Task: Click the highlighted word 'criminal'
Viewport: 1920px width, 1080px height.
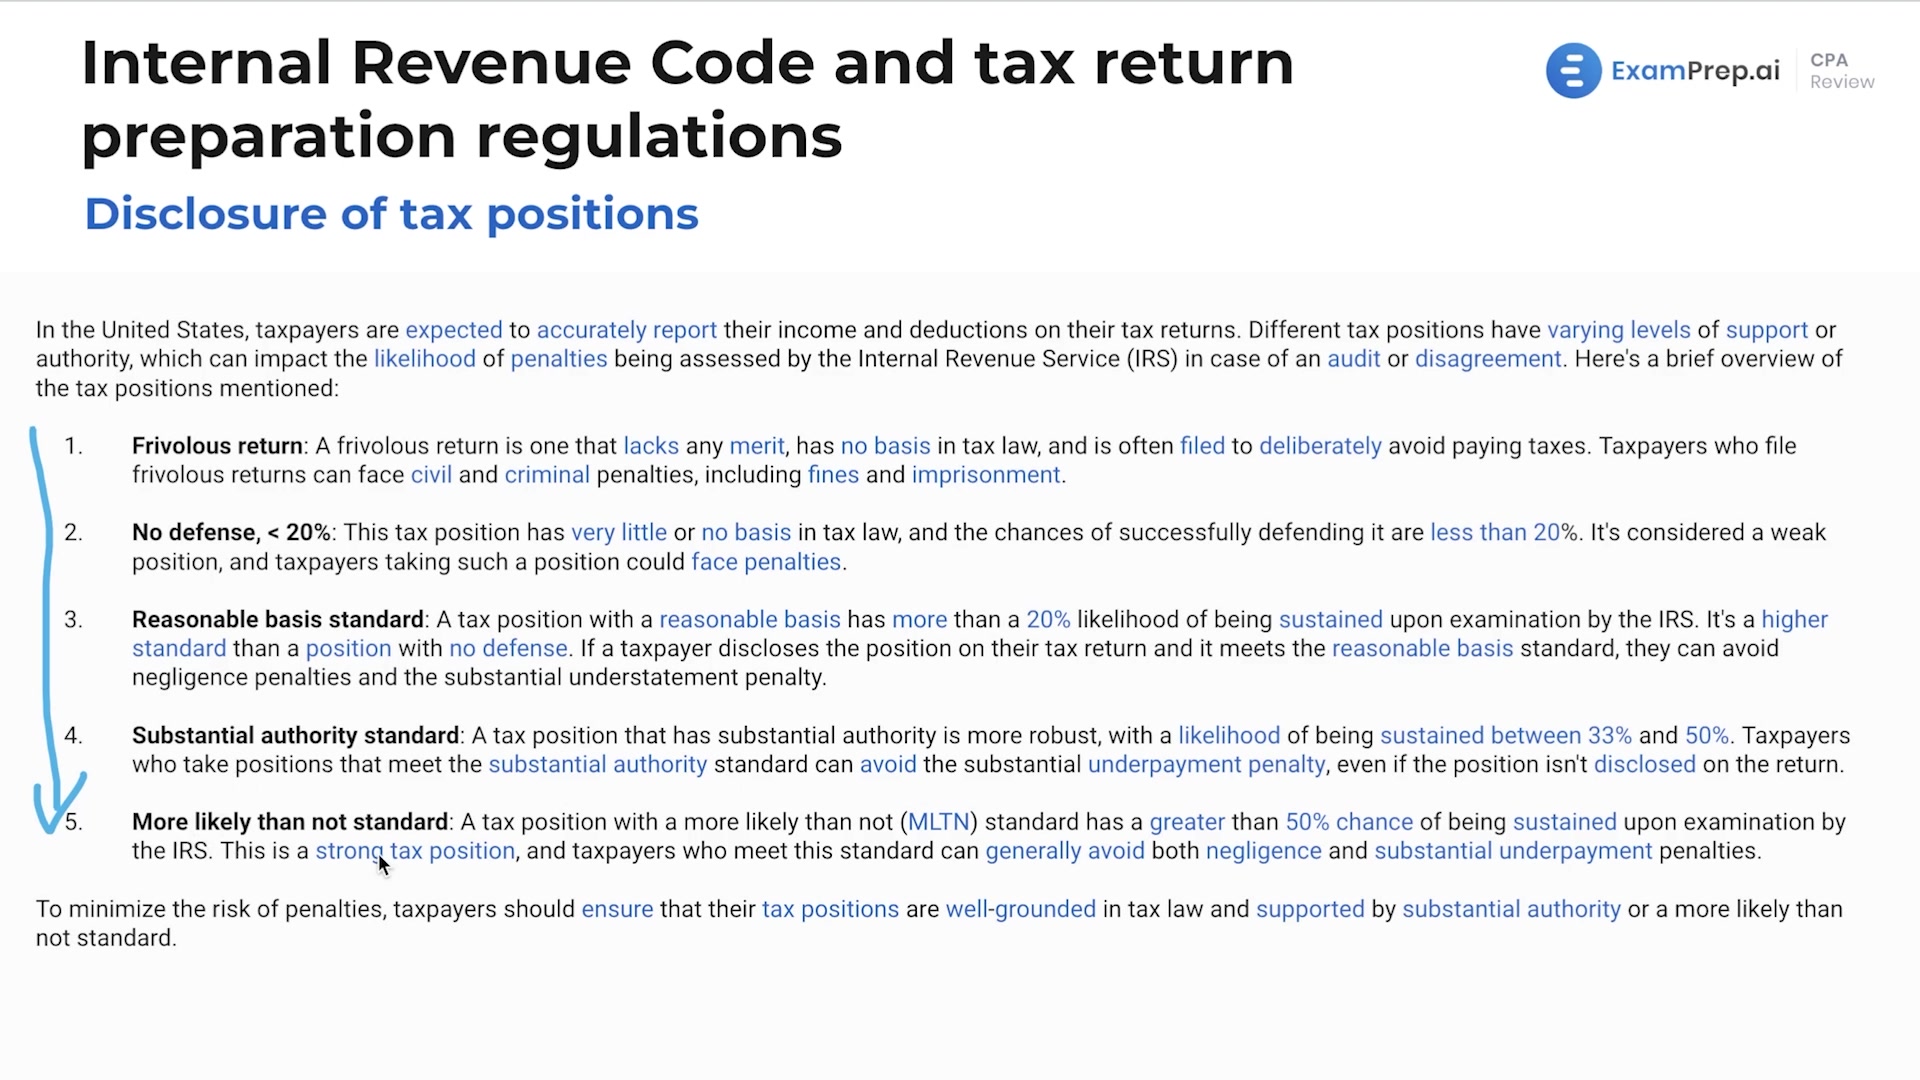Action: (547, 475)
